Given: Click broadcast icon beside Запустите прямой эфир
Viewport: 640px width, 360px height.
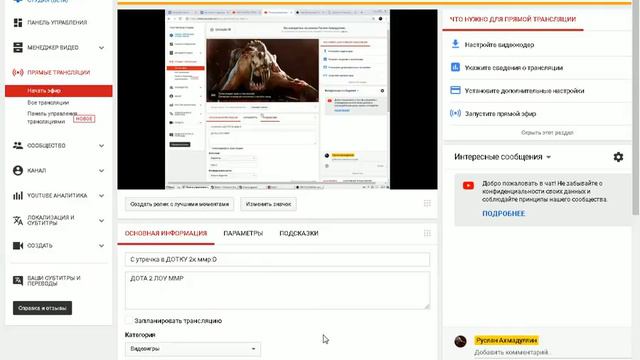Looking at the screenshot, I should coord(456,113).
